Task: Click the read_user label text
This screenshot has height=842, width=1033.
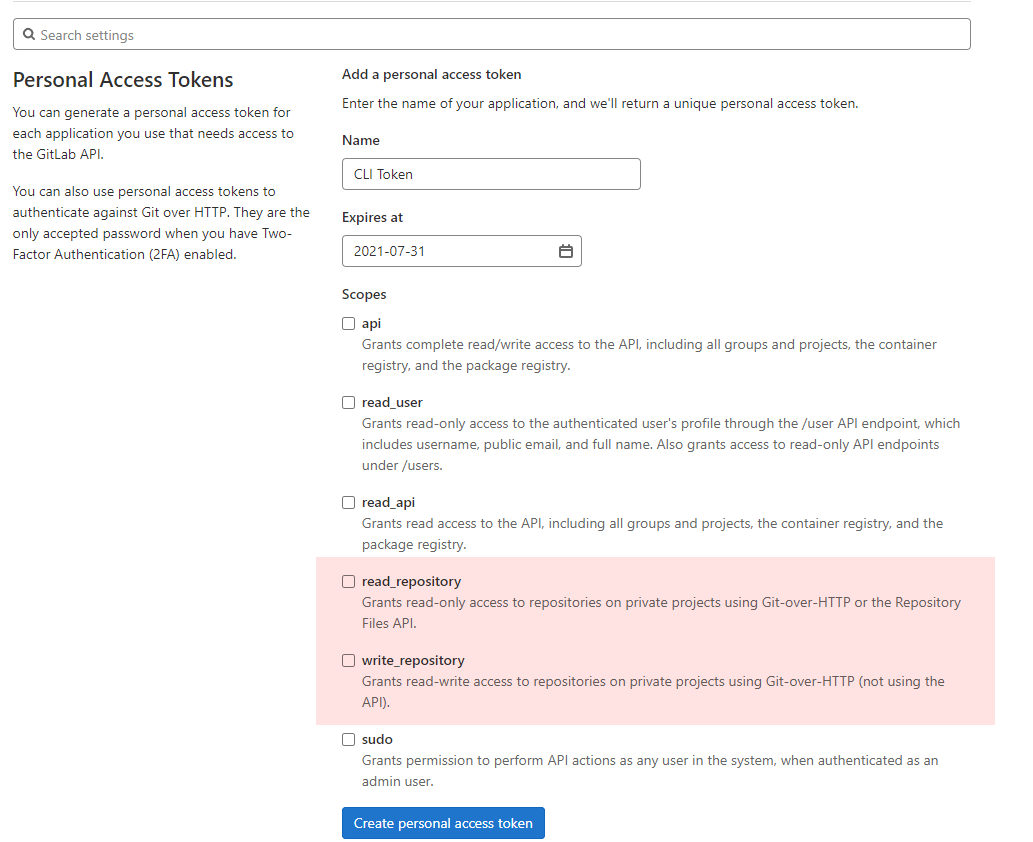Action: (392, 402)
